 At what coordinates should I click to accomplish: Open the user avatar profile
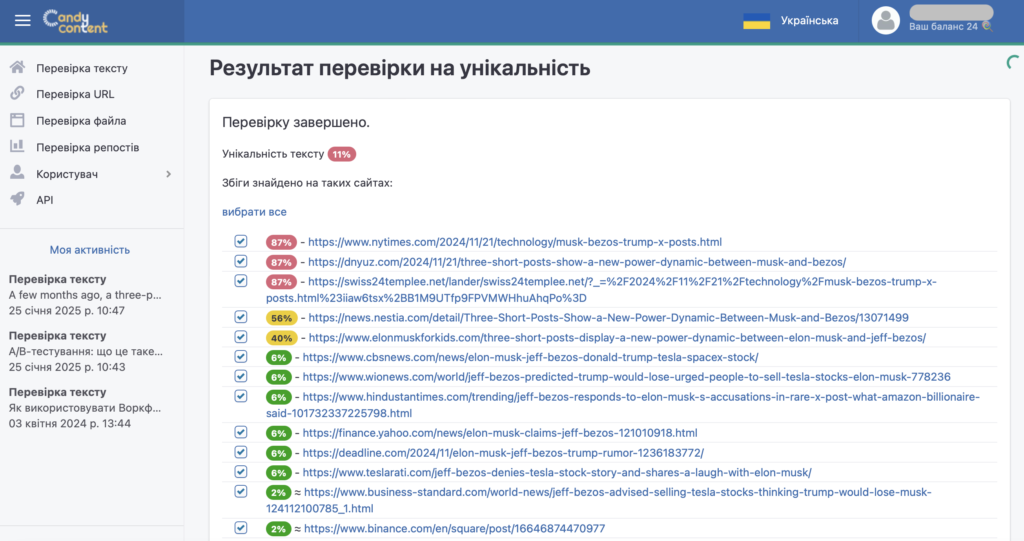coord(886,20)
